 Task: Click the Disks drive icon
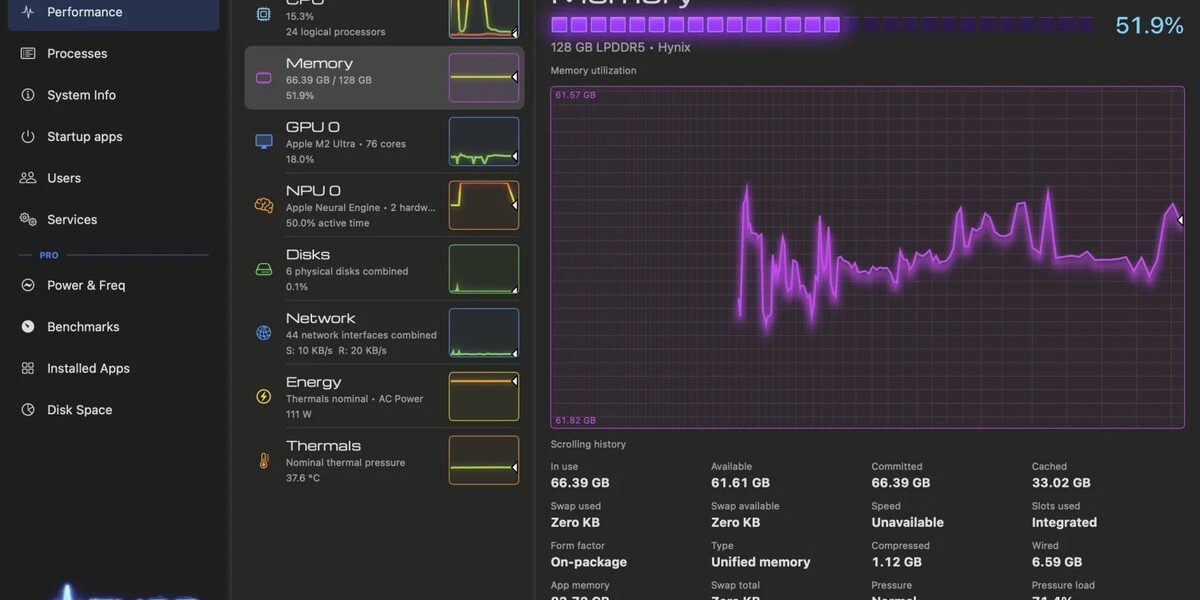264,270
